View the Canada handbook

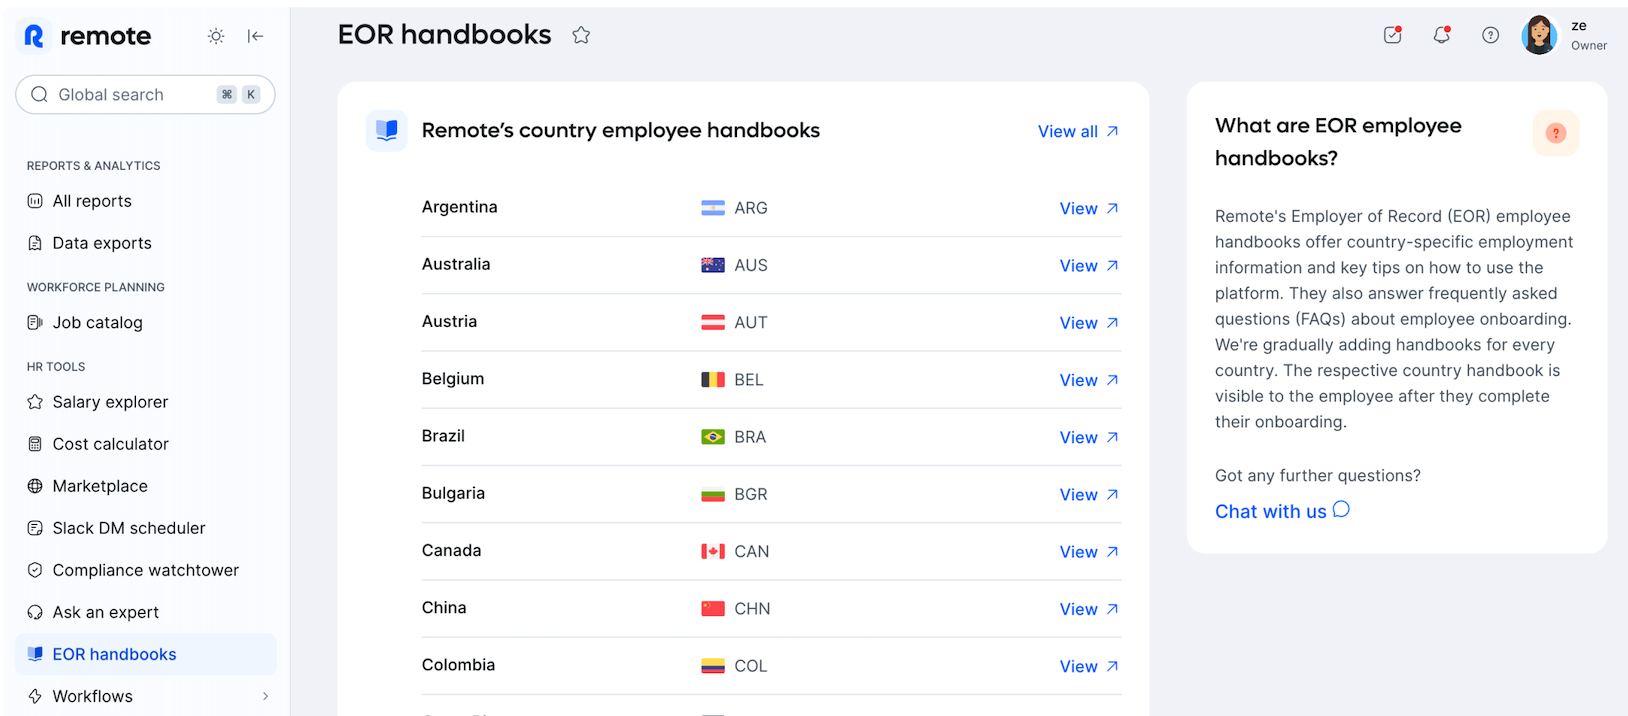point(1089,551)
